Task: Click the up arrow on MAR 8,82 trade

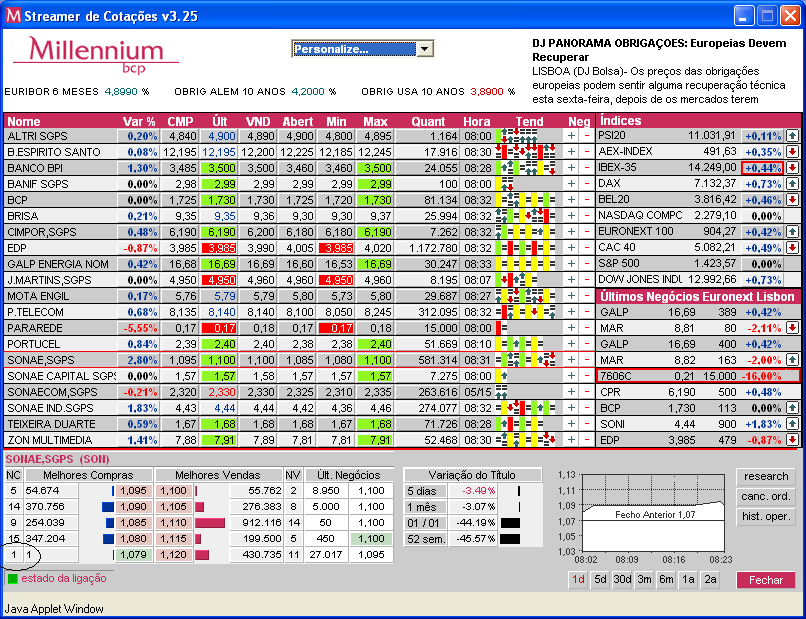Action: (792, 360)
